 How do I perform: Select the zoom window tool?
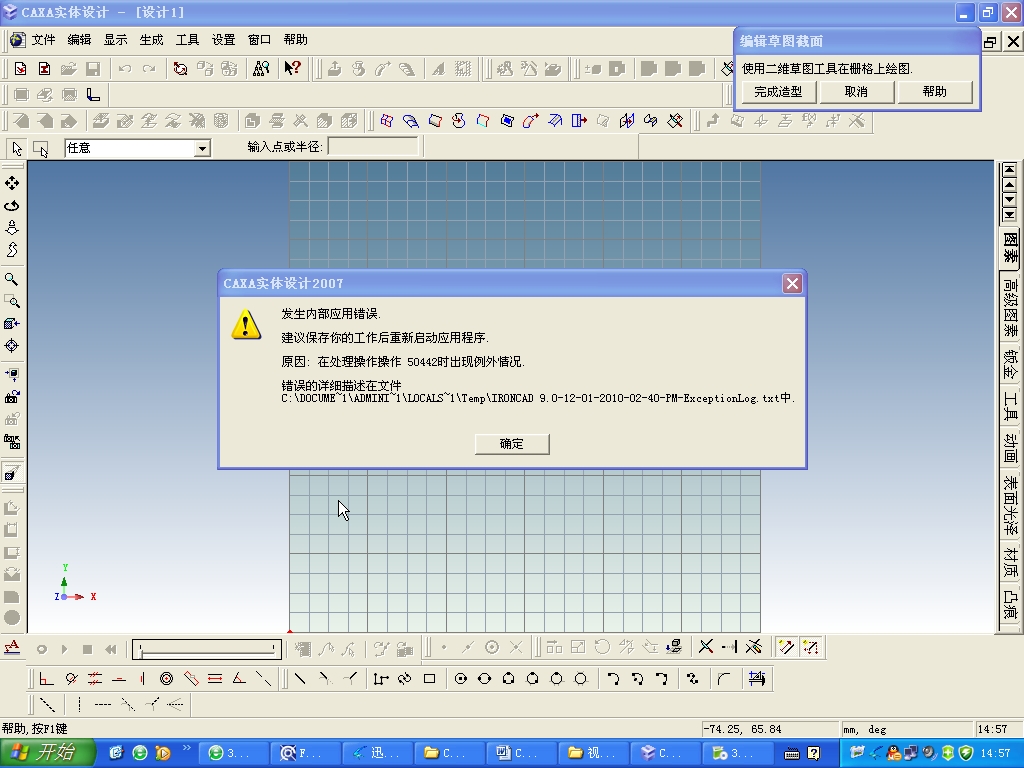pos(12,302)
